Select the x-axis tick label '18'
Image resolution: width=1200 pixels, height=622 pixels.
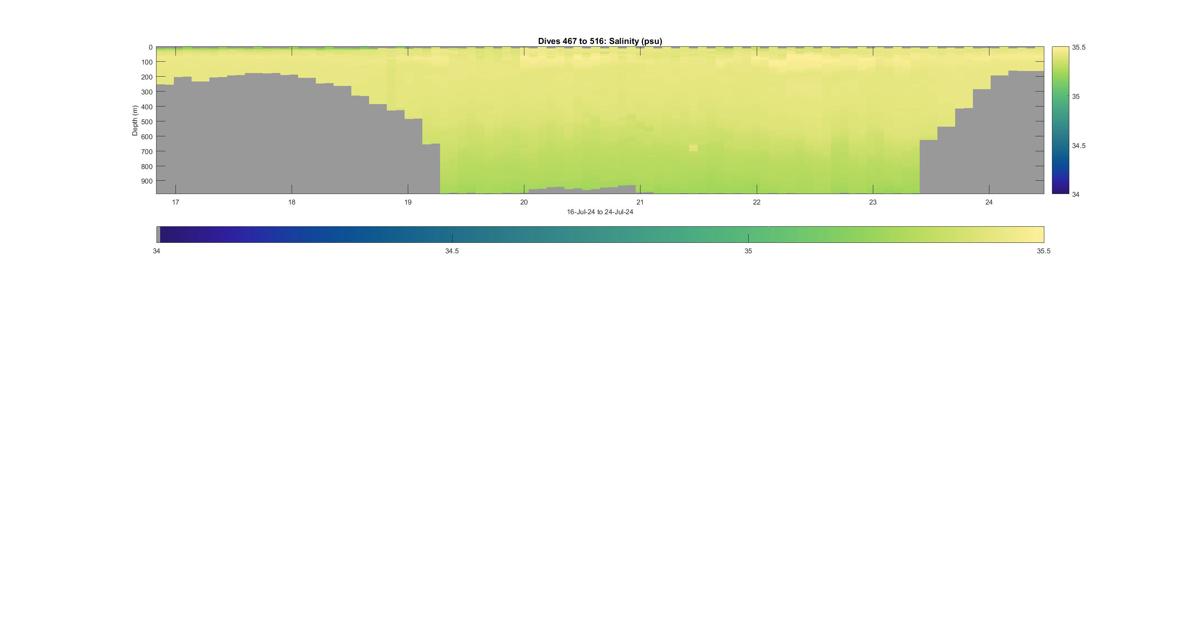pyautogui.click(x=292, y=202)
